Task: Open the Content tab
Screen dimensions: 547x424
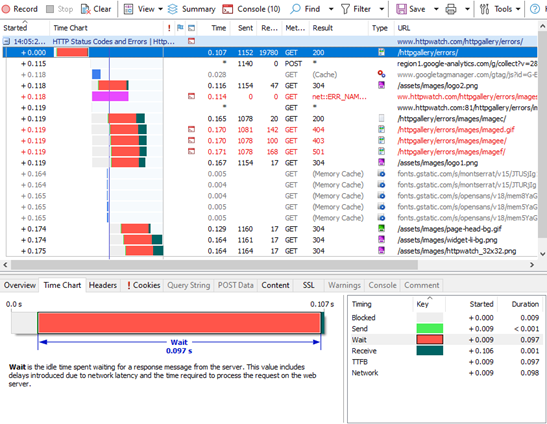Action: (275, 285)
